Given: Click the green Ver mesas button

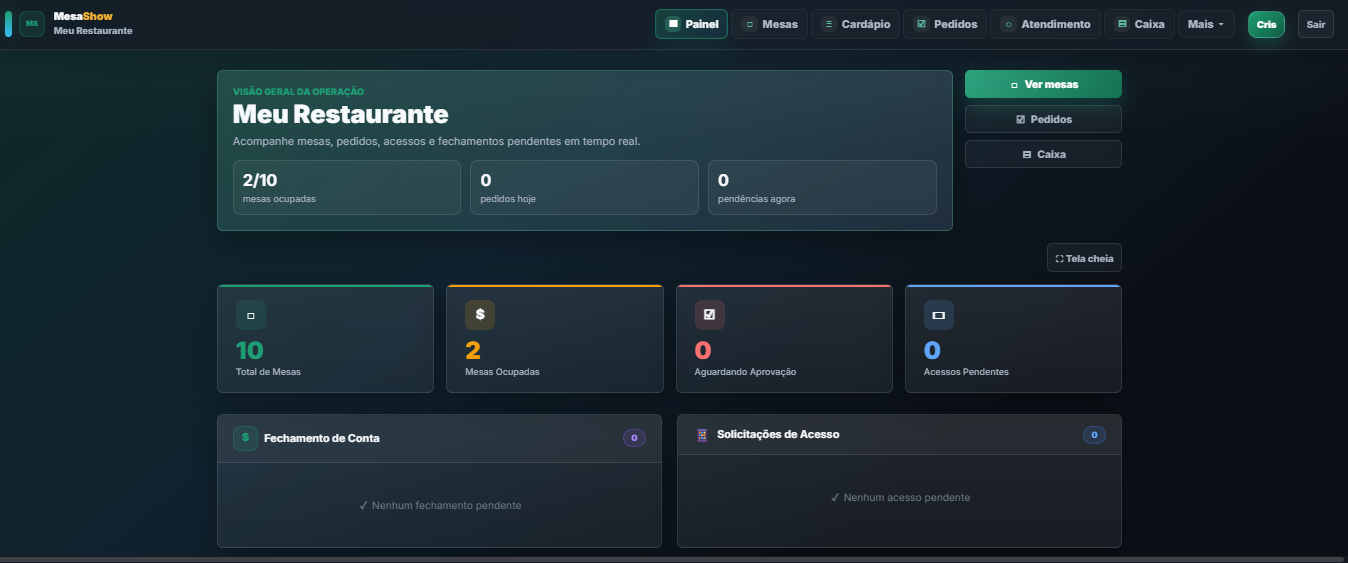Looking at the screenshot, I should coord(1043,84).
